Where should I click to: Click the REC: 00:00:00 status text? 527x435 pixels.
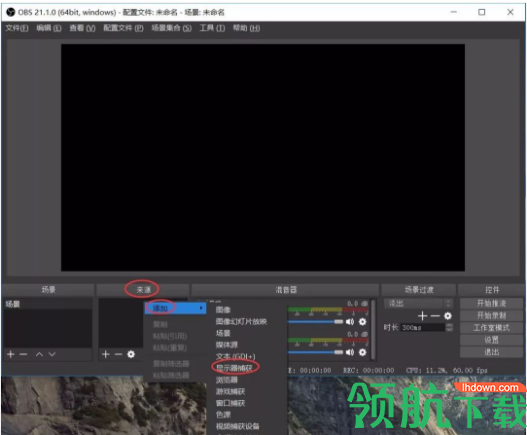click(368, 370)
